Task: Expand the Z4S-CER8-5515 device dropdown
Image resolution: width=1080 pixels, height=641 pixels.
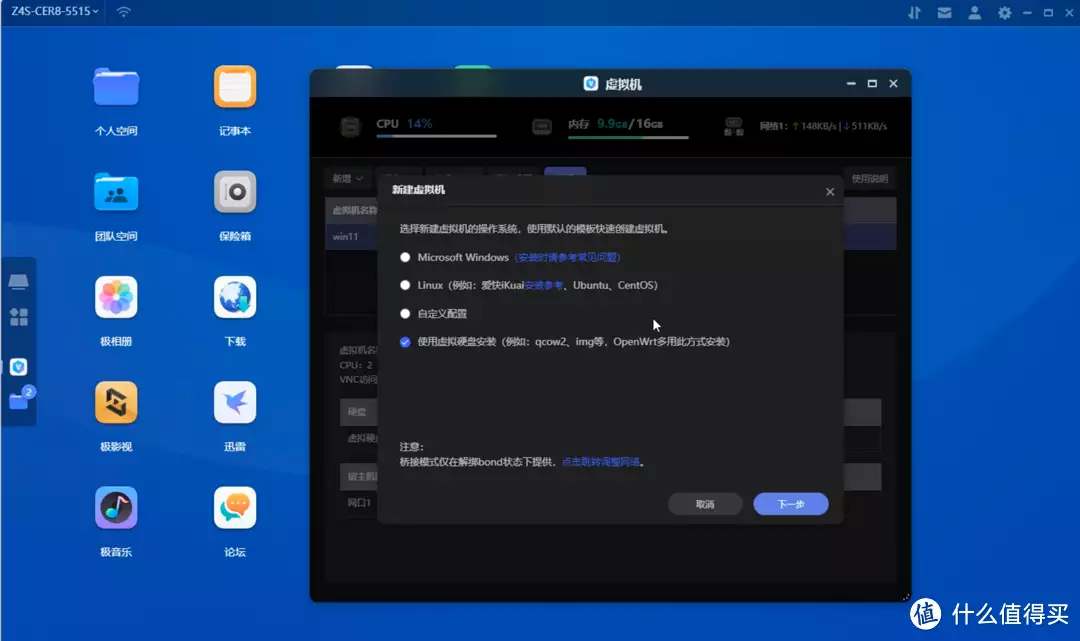Action: point(55,11)
